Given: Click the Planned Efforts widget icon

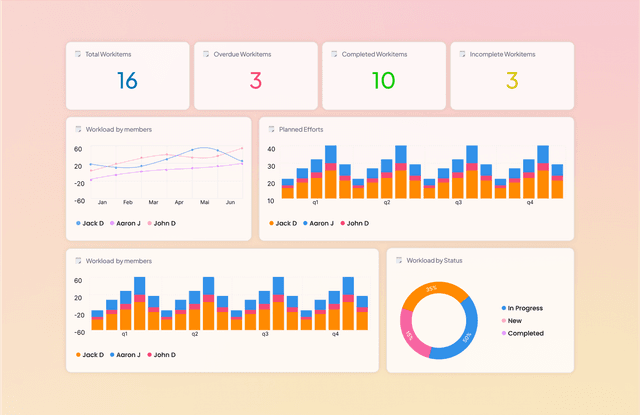Looking at the screenshot, I should click(x=271, y=129).
